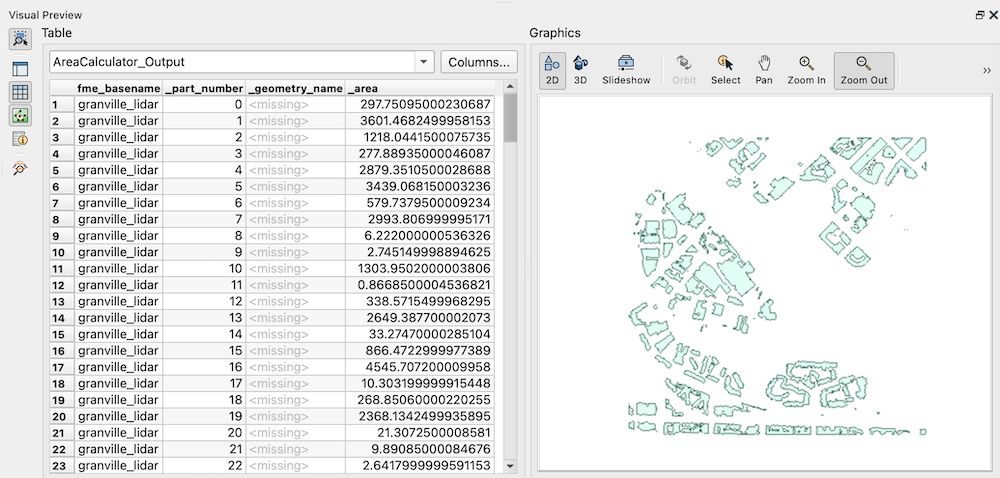Viewport: 1000px width, 478px height.
Task: Click area value 6.222000000536326
Action: click(428, 236)
